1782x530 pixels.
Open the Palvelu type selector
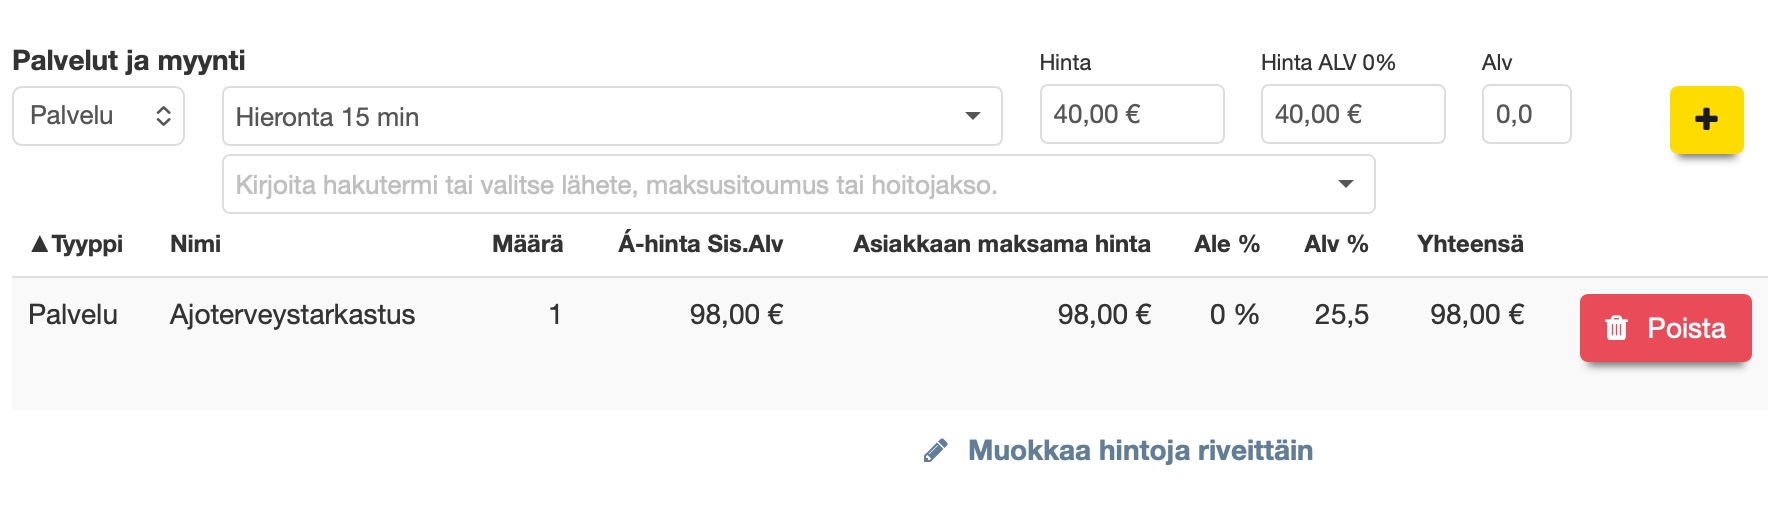click(x=98, y=116)
